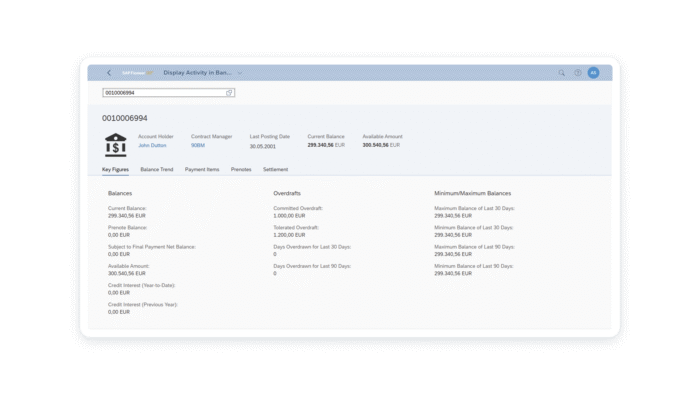Click Days Overdrawn for Last 90 Days label
The image size is (700, 394).
(x=312, y=266)
